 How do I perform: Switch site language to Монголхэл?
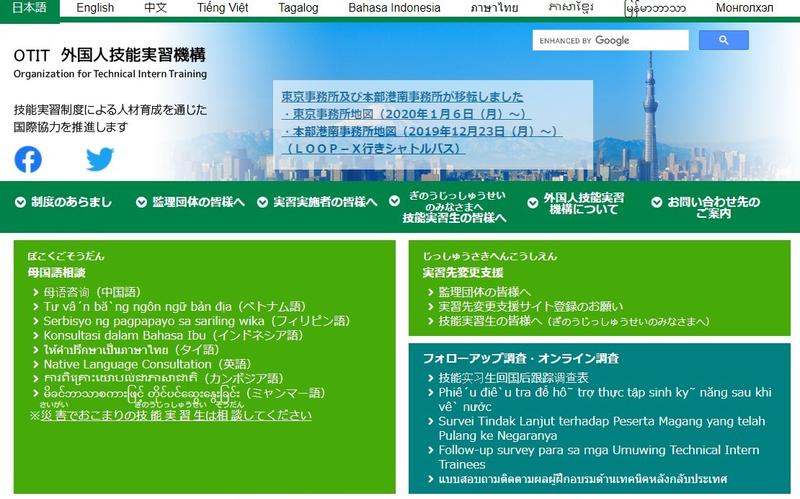744,8
